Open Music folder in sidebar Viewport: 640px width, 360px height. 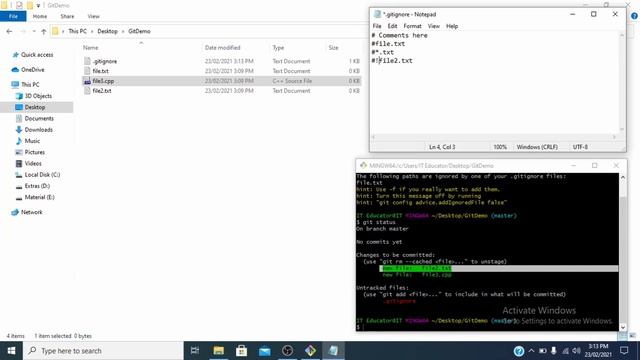pos(32,141)
